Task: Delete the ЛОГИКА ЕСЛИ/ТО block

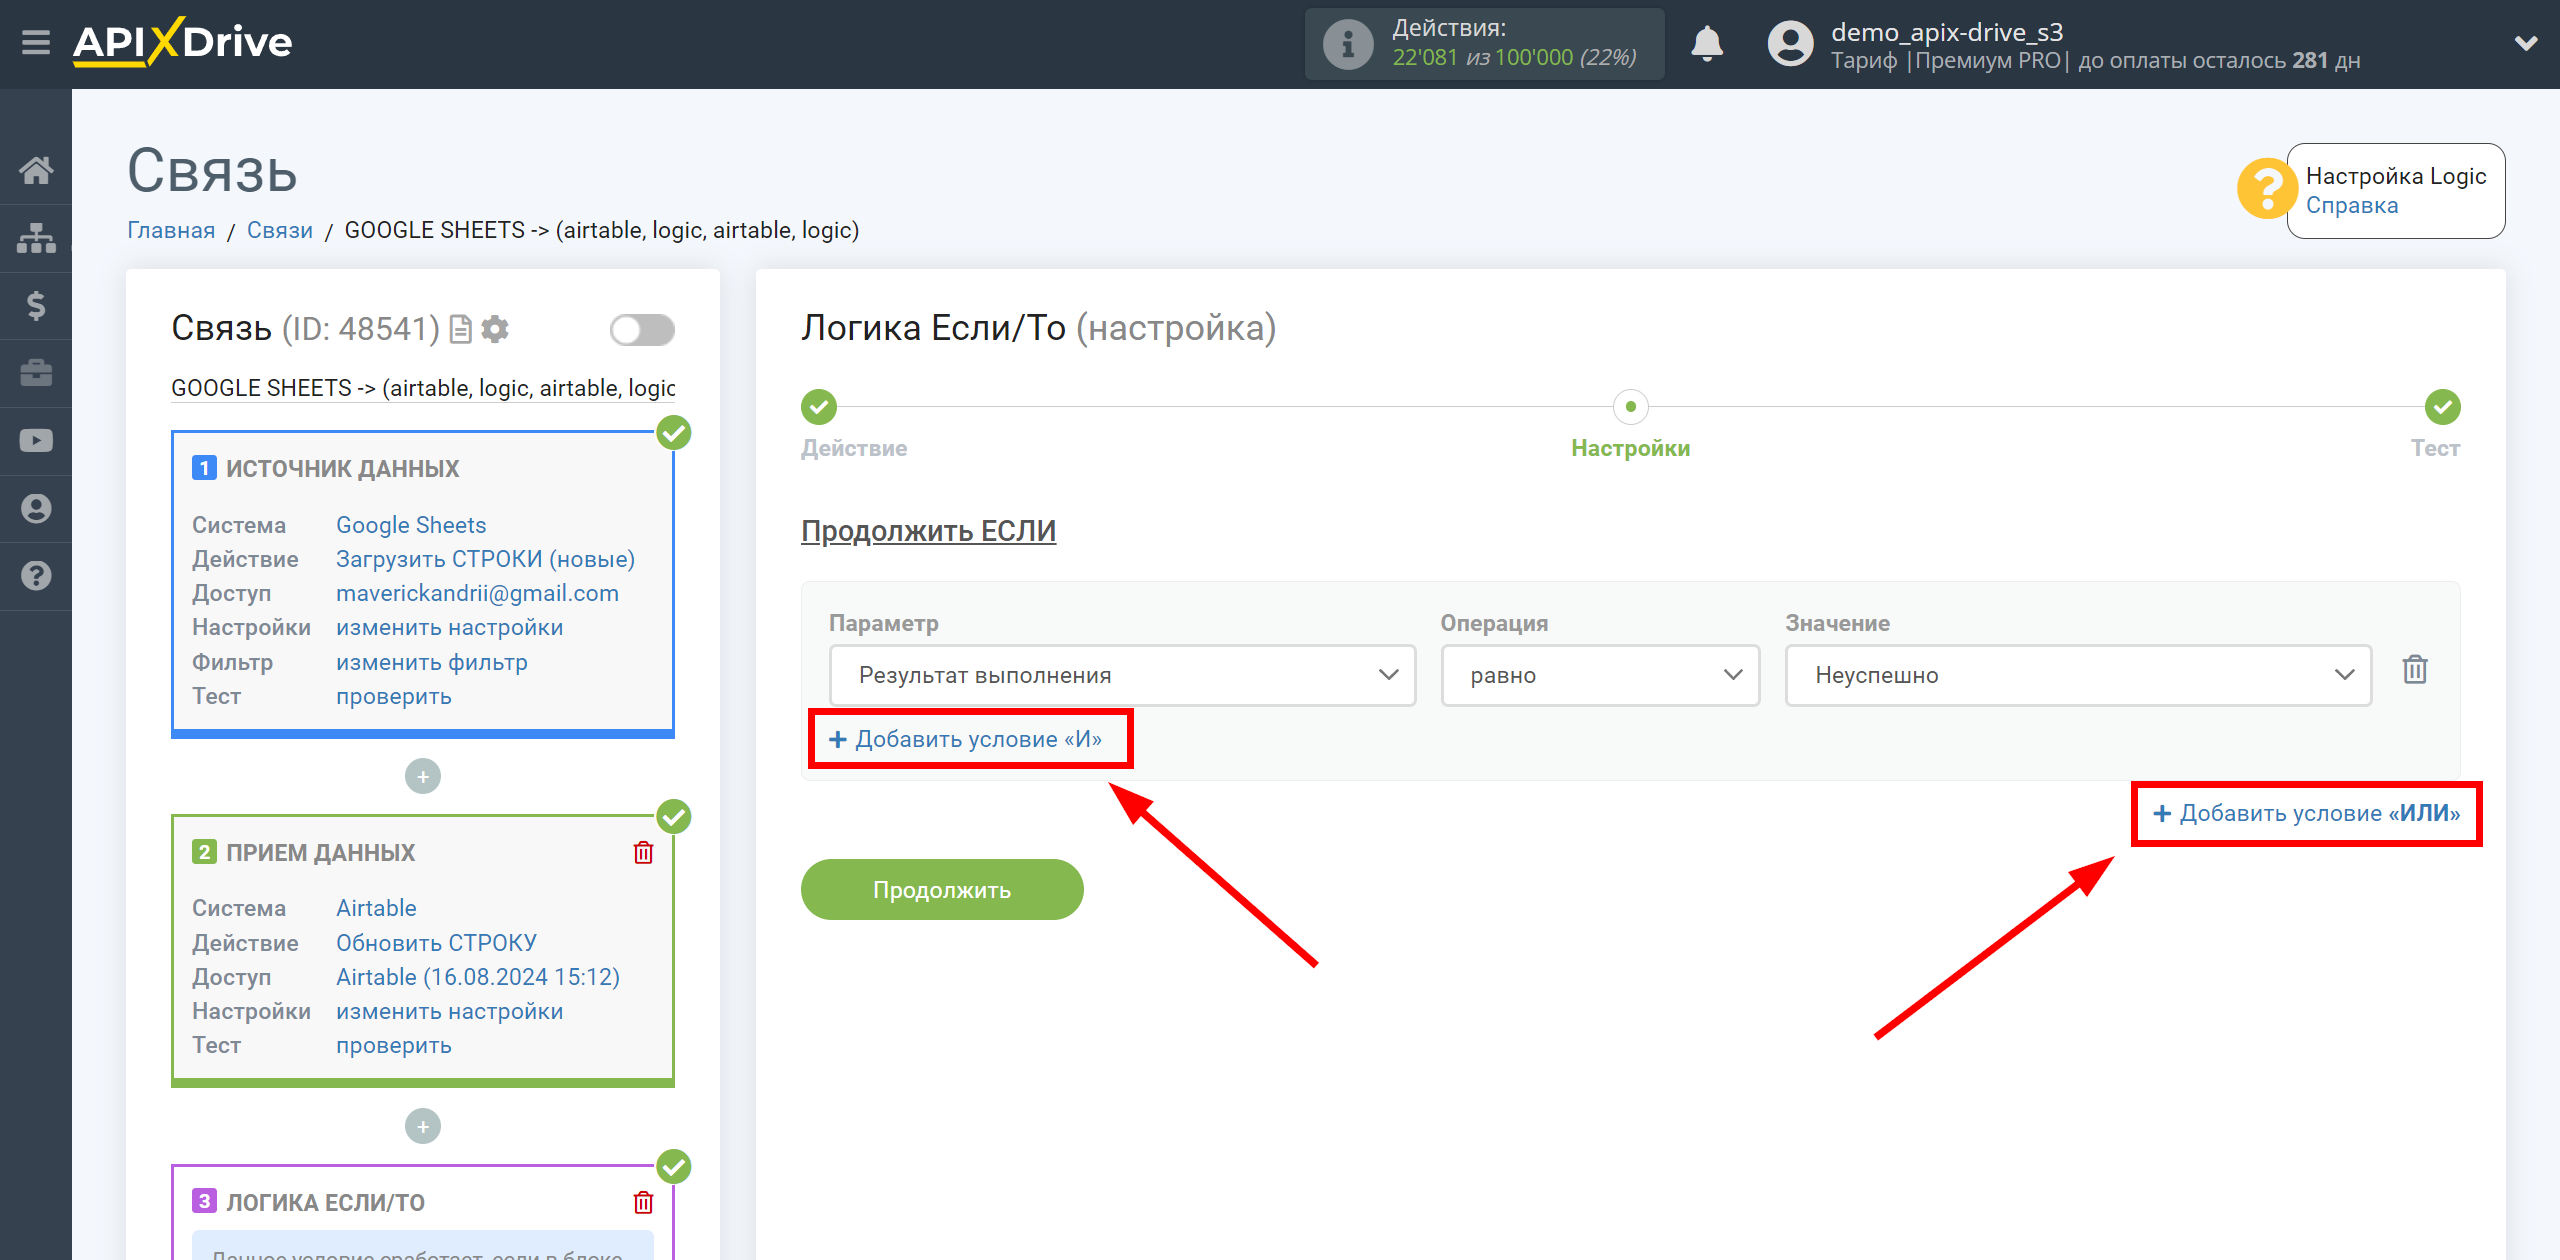Action: coord(643,1203)
